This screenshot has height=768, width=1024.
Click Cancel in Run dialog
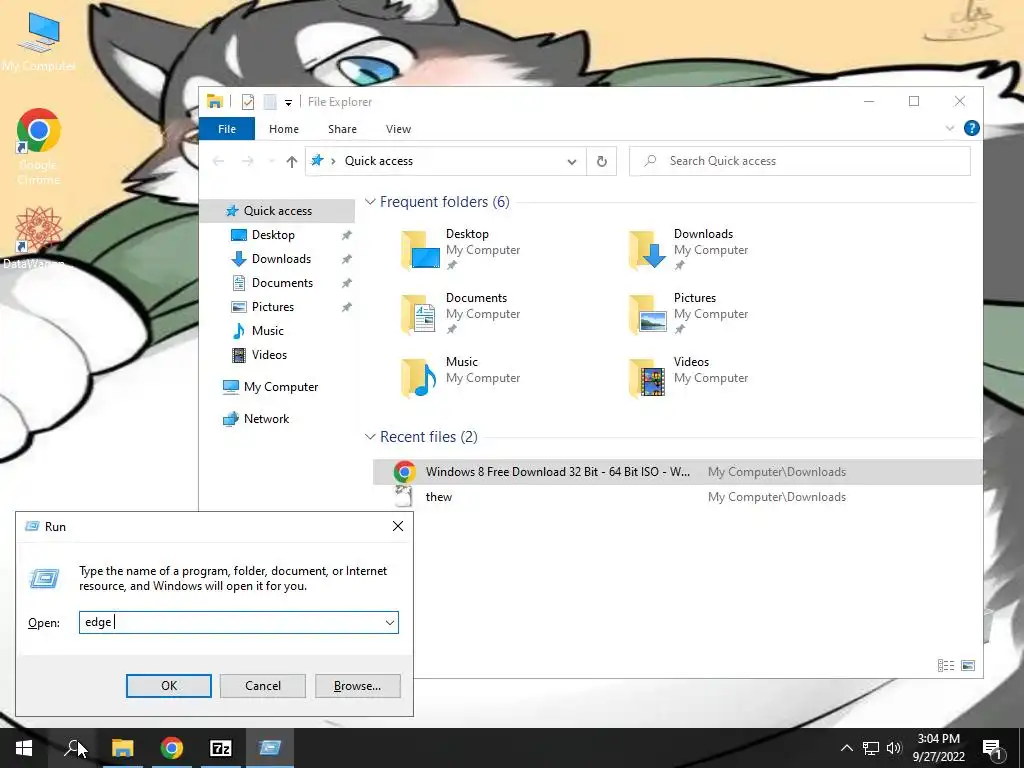tap(263, 686)
